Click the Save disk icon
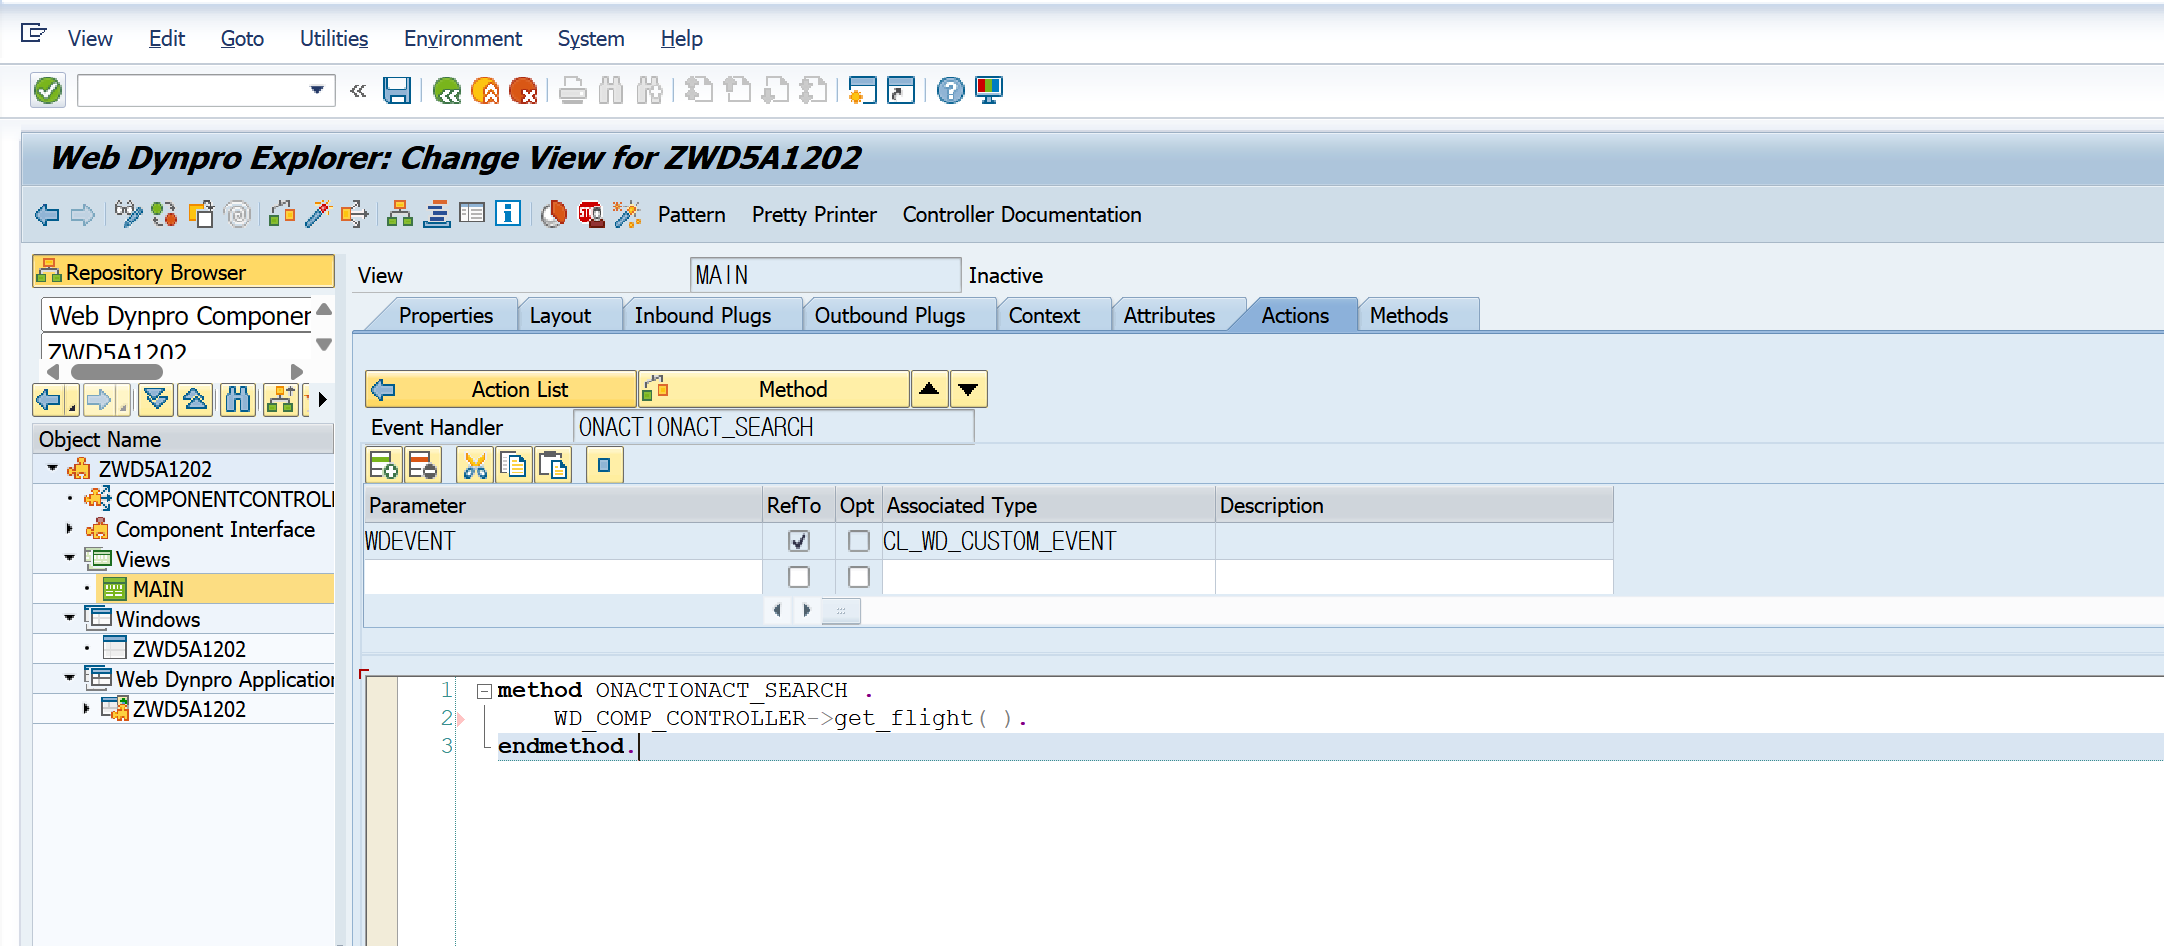The width and height of the screenshot is (2164, 946). click(x=397, y=91)
